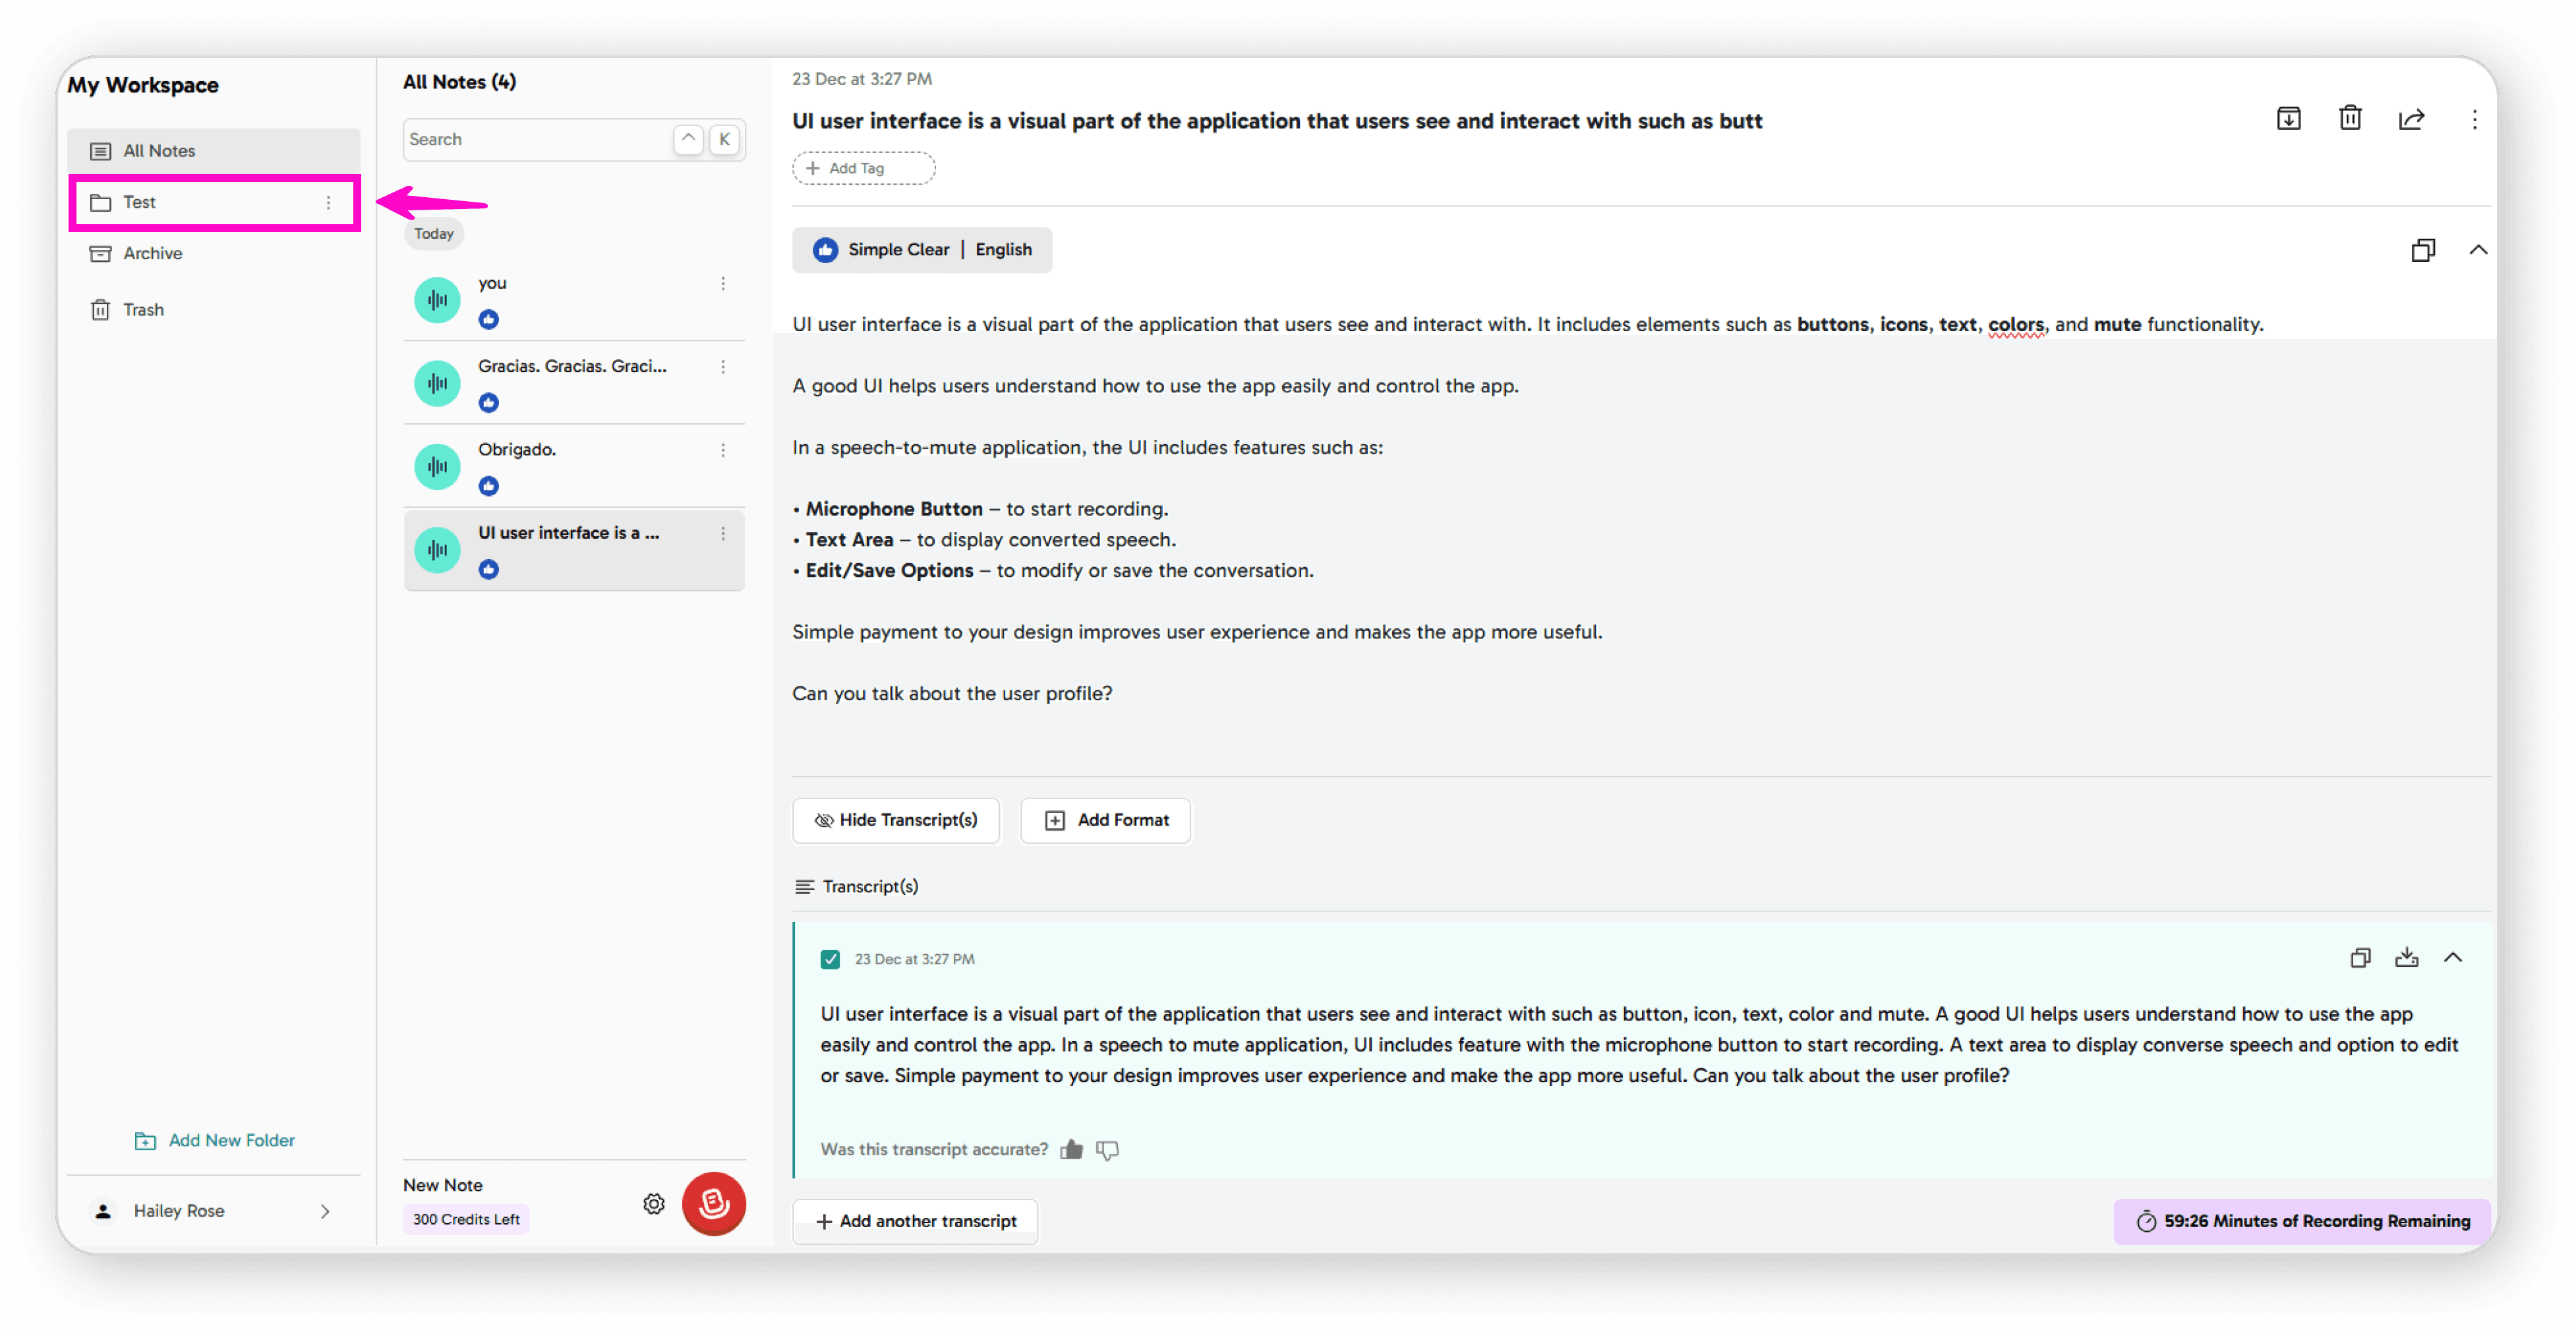The image size is (2576, 1332).
Task: Rate transcript accurate with thumbs up
Action: click(1071, 1149)
